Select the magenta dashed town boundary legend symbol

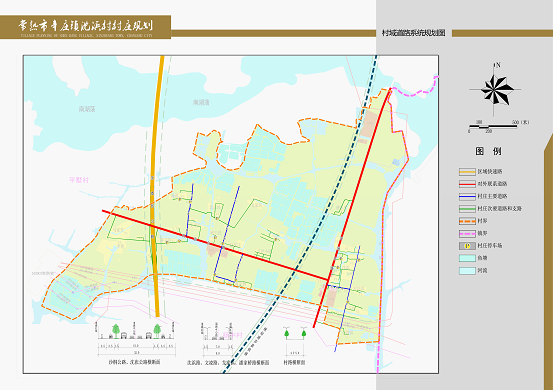pos(467,233)
